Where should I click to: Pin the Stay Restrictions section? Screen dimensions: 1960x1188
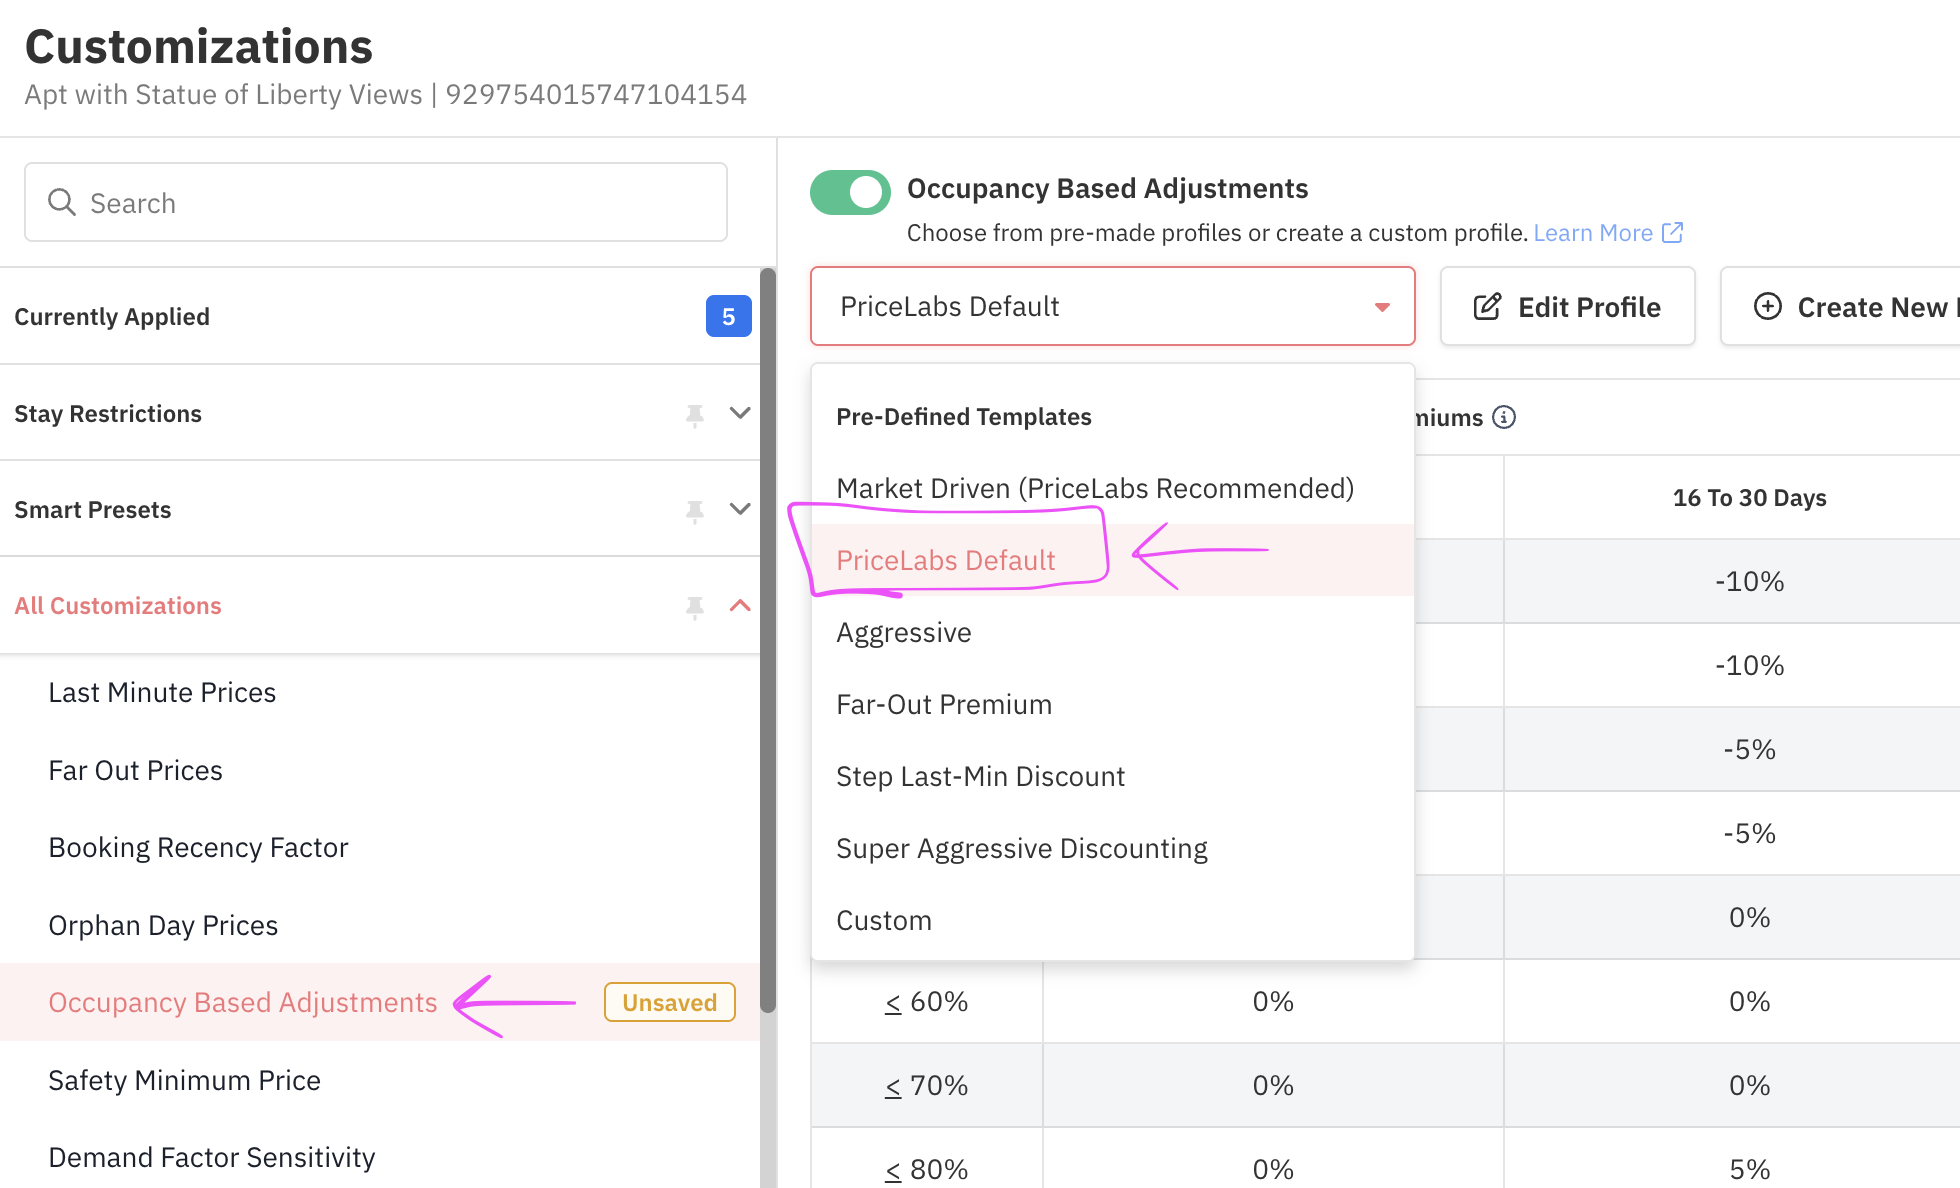(x=695, y=414)
